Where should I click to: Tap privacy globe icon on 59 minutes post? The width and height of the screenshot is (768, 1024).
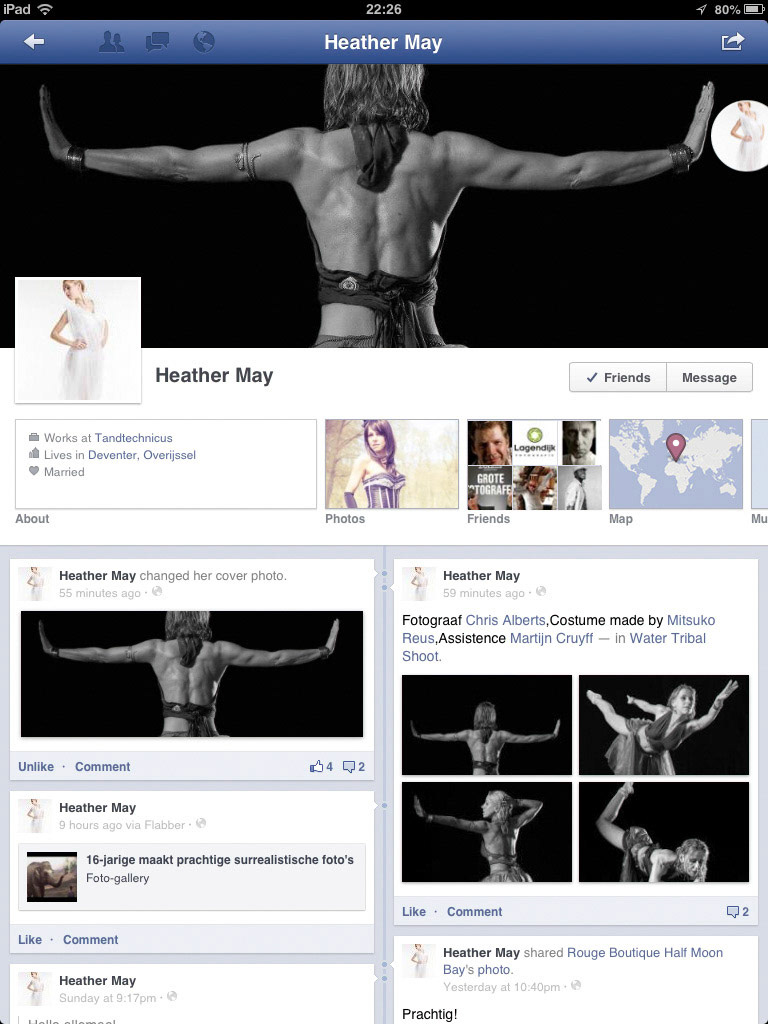[x=541, y=592]
